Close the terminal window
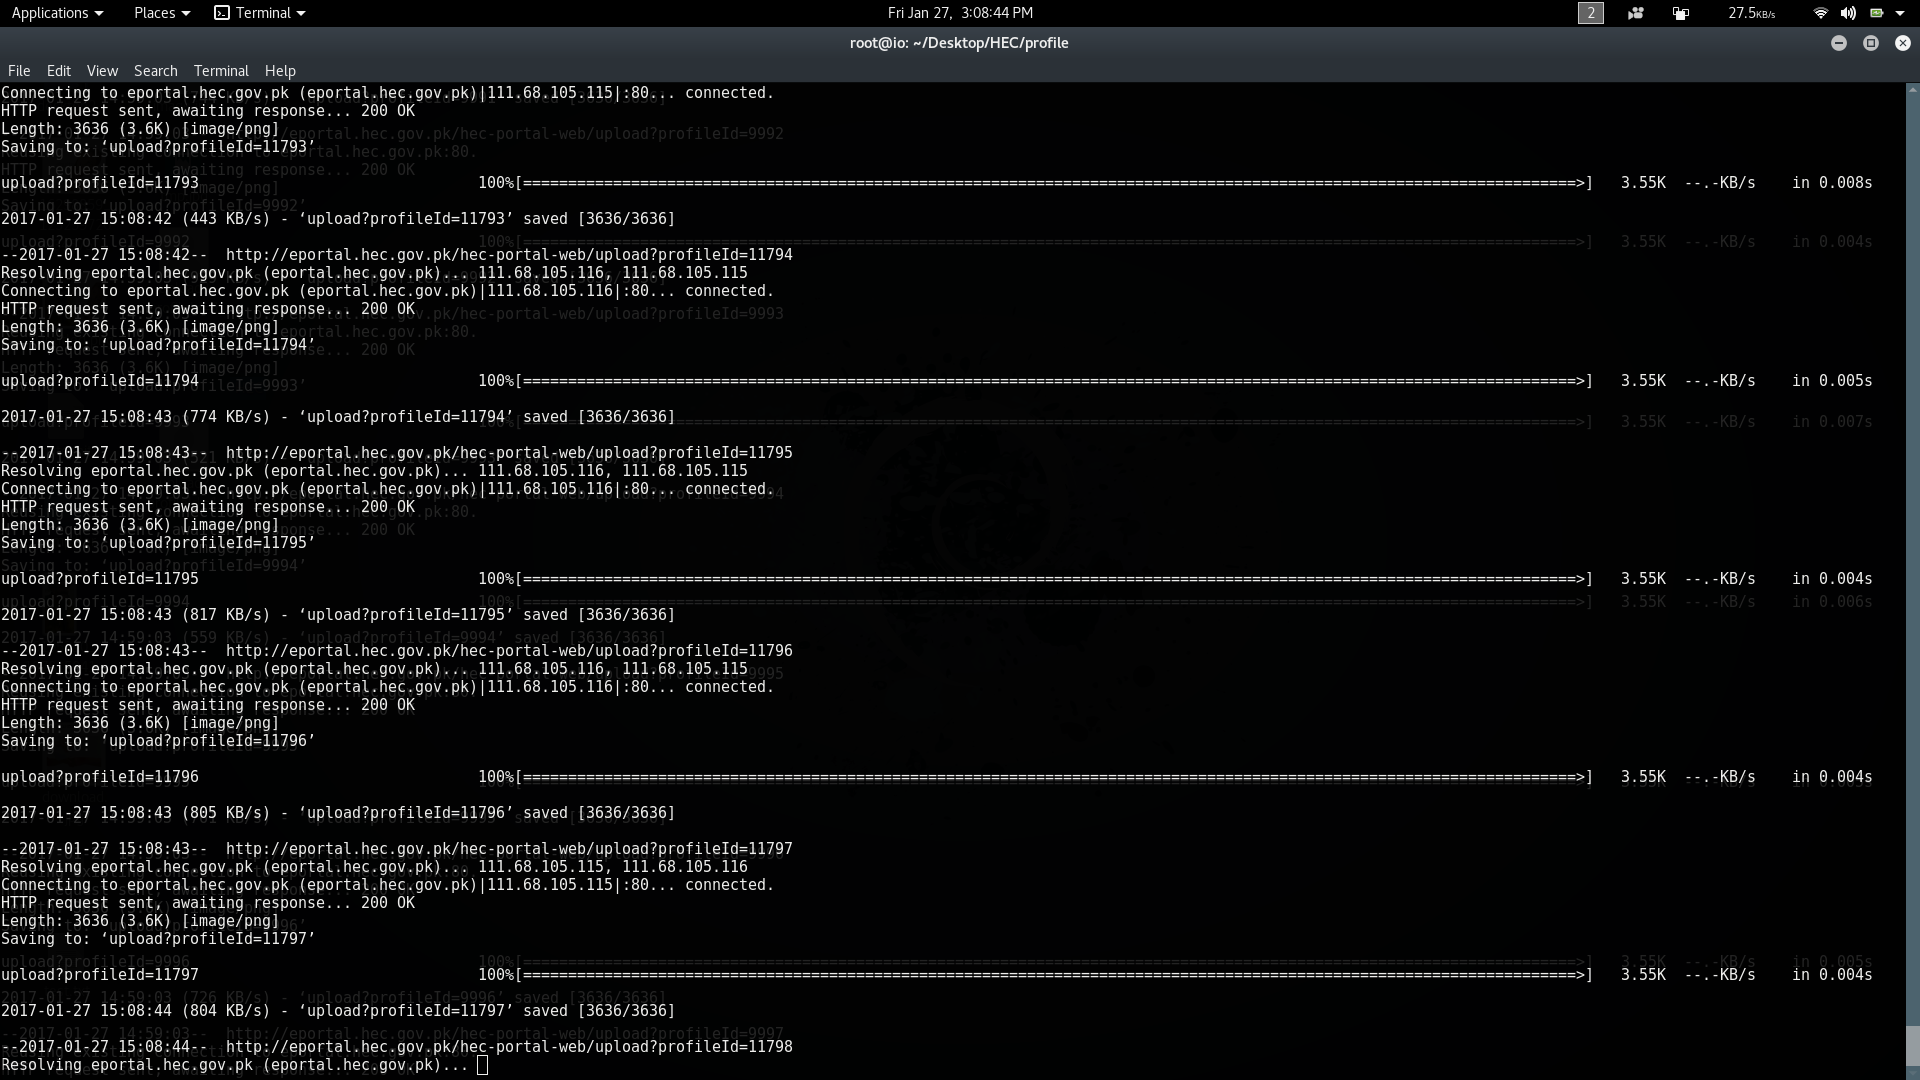Screen dimensions: 1920x1080 pos(1903,43)
